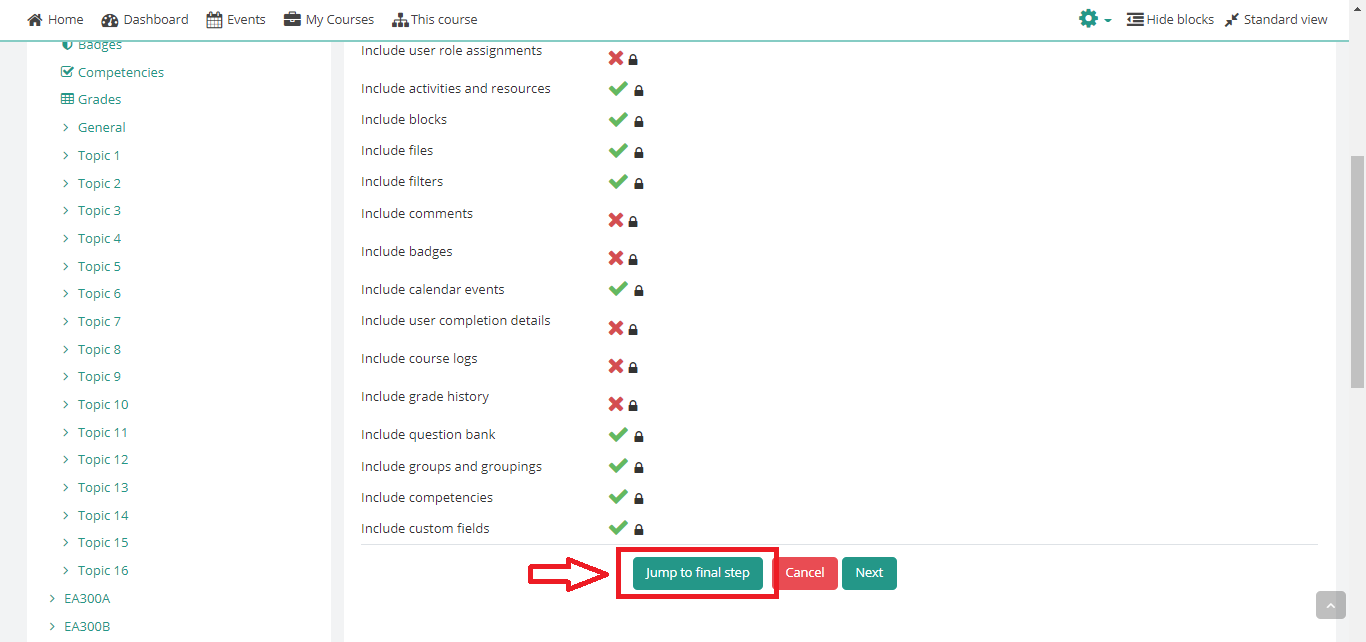Click green check for question bank
Screen dimensions: 1366x642
(618, 434)
